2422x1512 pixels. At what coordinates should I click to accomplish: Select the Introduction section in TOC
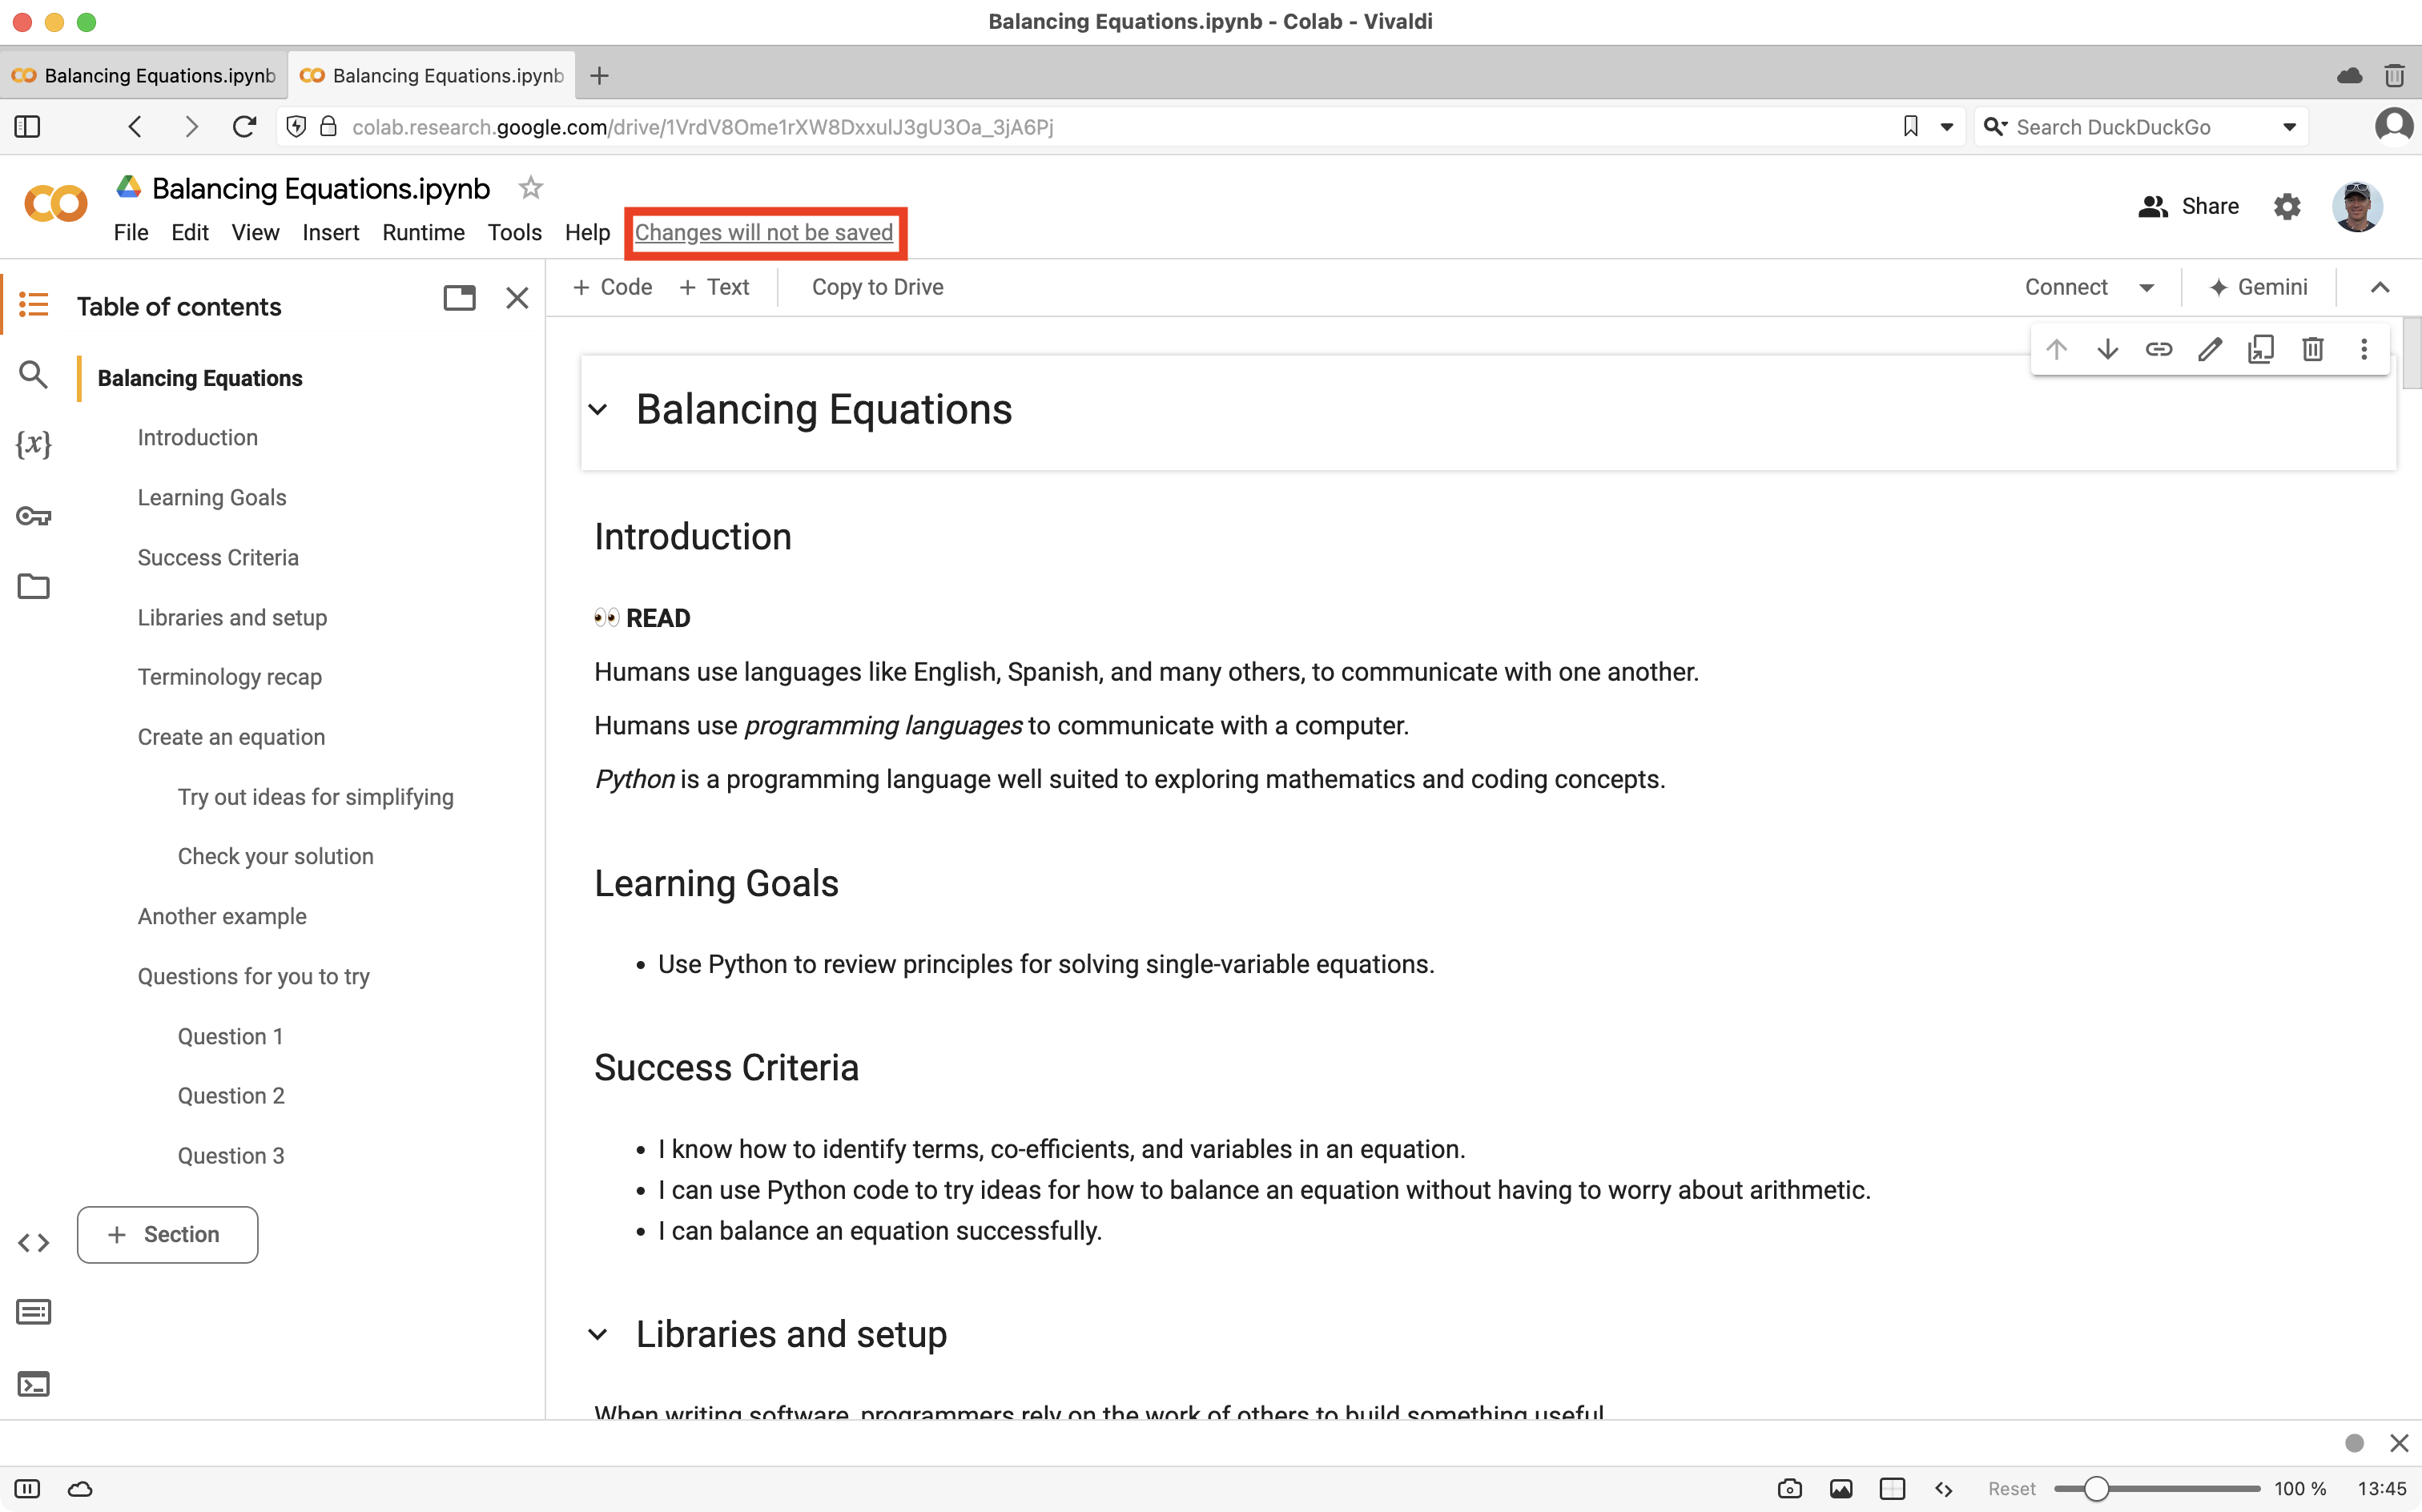(x=197, y=437)
